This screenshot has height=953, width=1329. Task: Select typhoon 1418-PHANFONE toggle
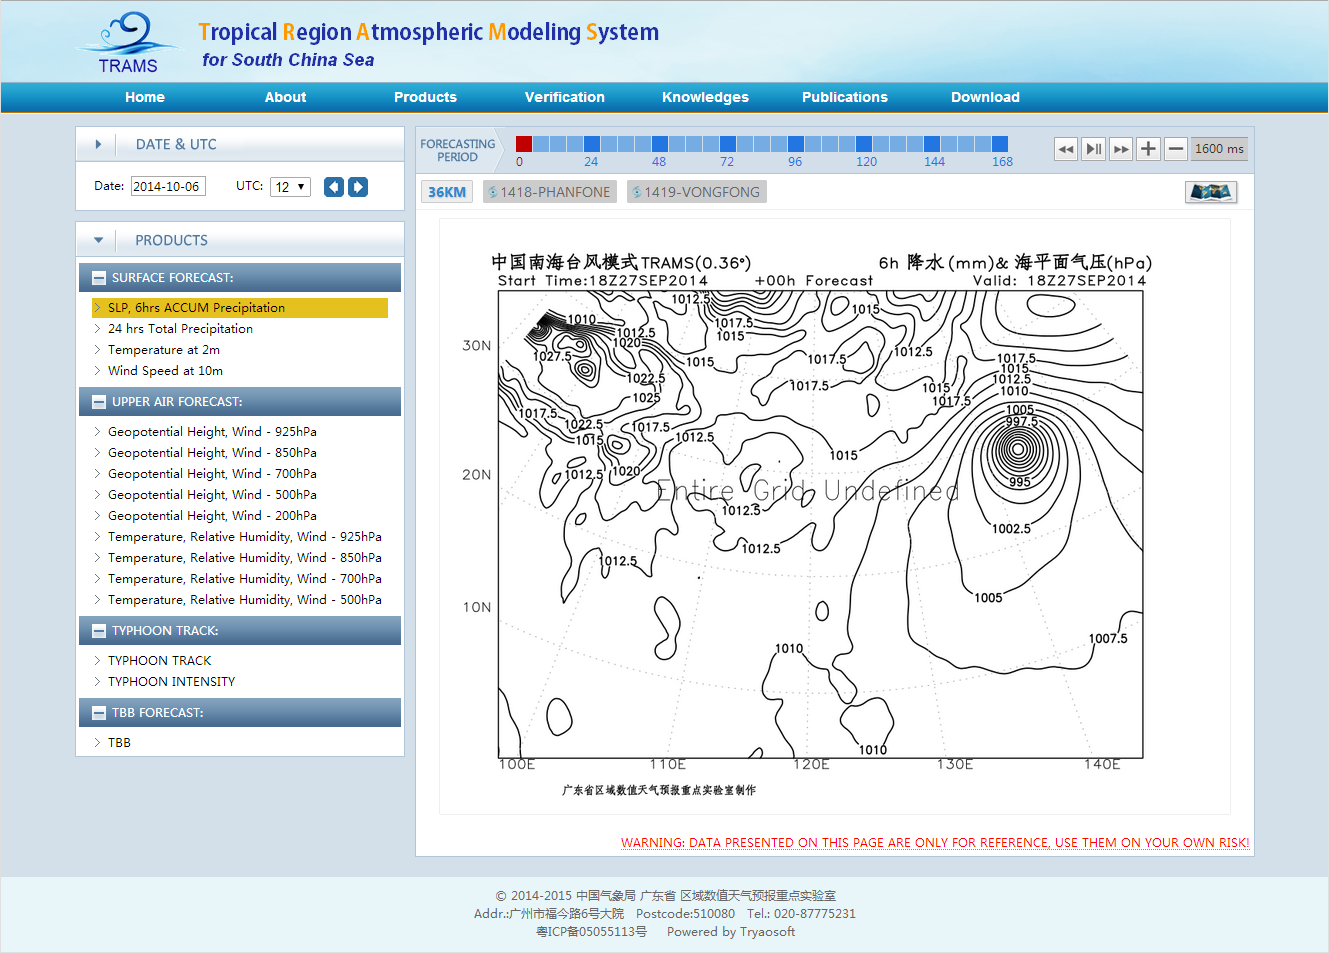click(548, 192)
